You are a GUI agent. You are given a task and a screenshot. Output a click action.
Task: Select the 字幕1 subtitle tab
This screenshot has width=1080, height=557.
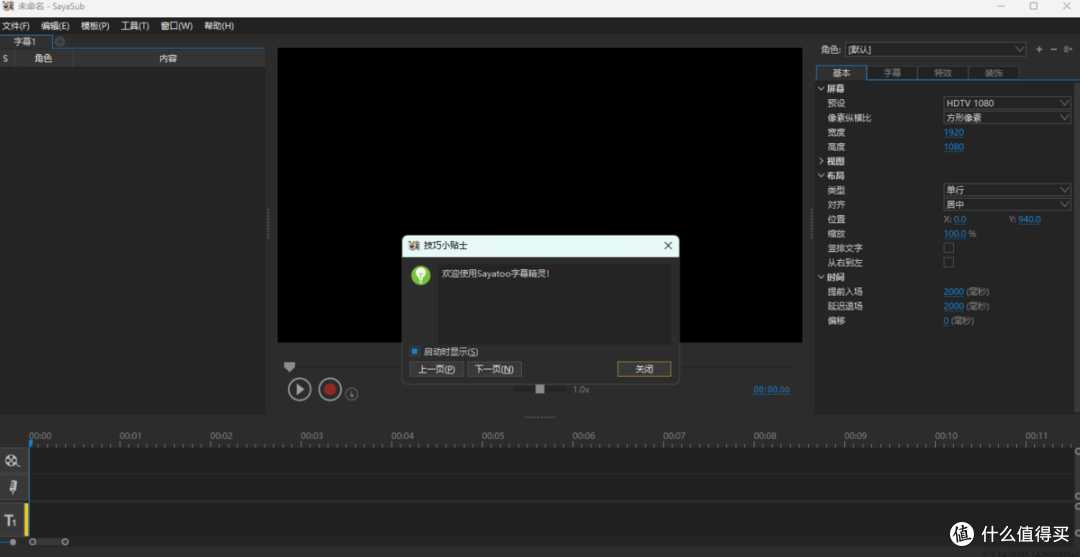[25, 41]
